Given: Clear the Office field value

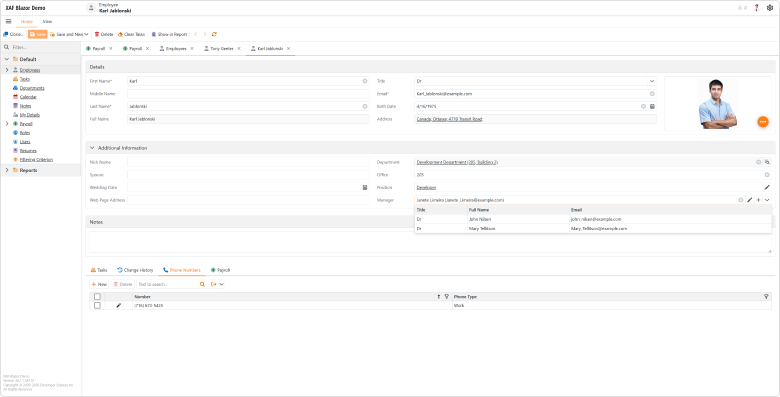Looking at the screenshot, I should pyautogui.click(x=767, y=175).
